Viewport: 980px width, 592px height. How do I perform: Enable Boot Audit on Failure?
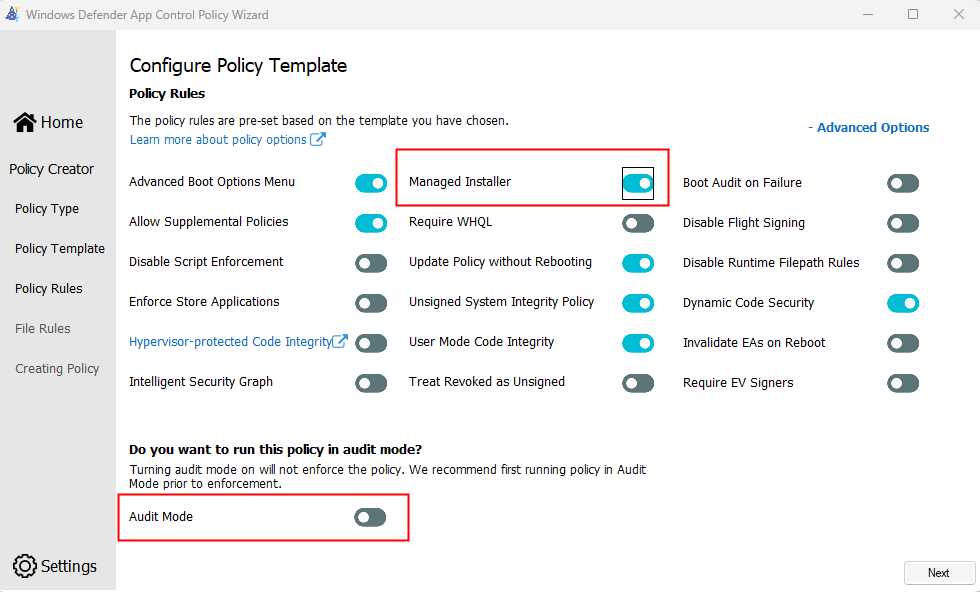(903, 183)
